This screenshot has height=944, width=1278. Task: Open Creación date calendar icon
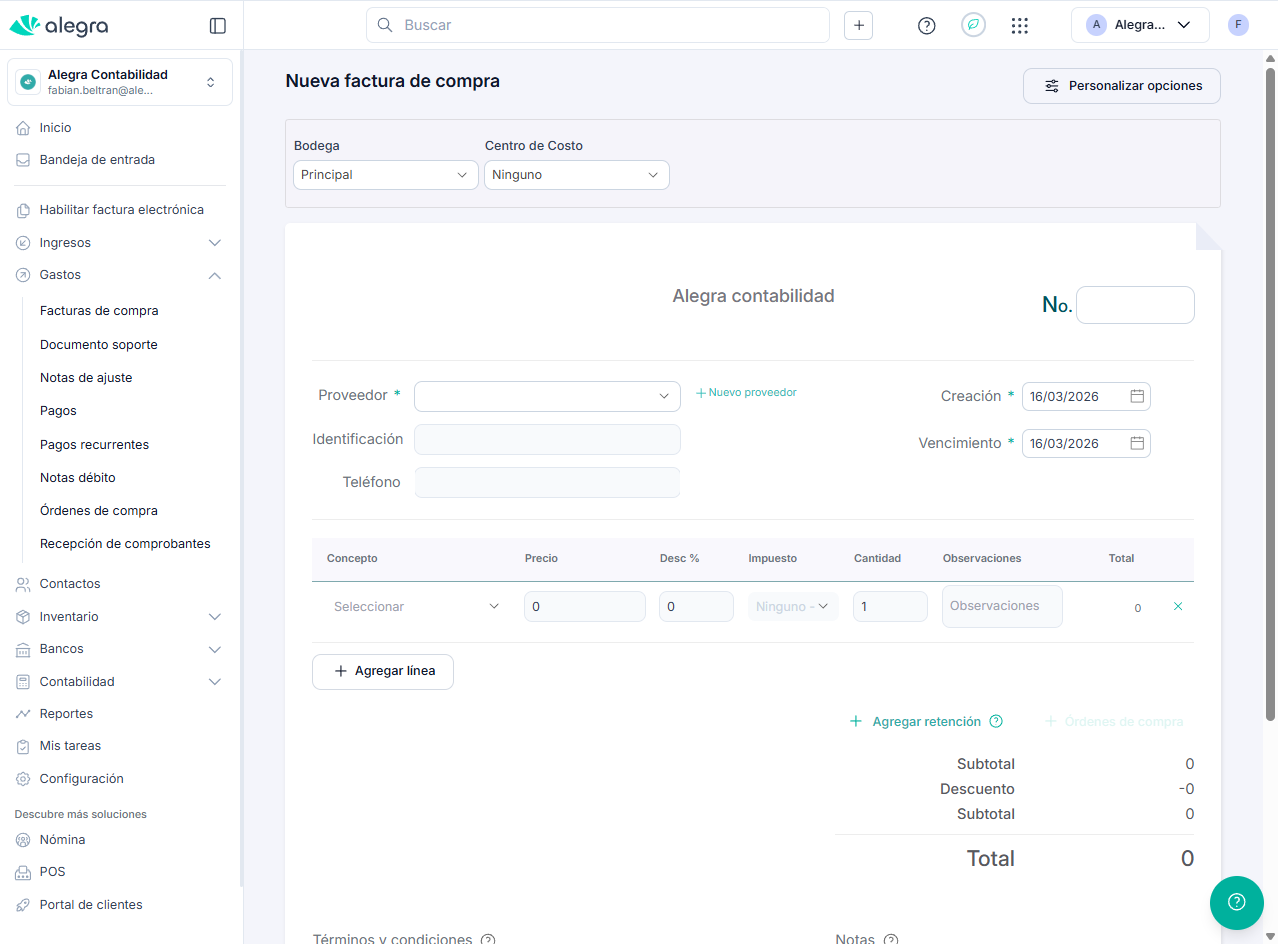[x=1137, y=396]
